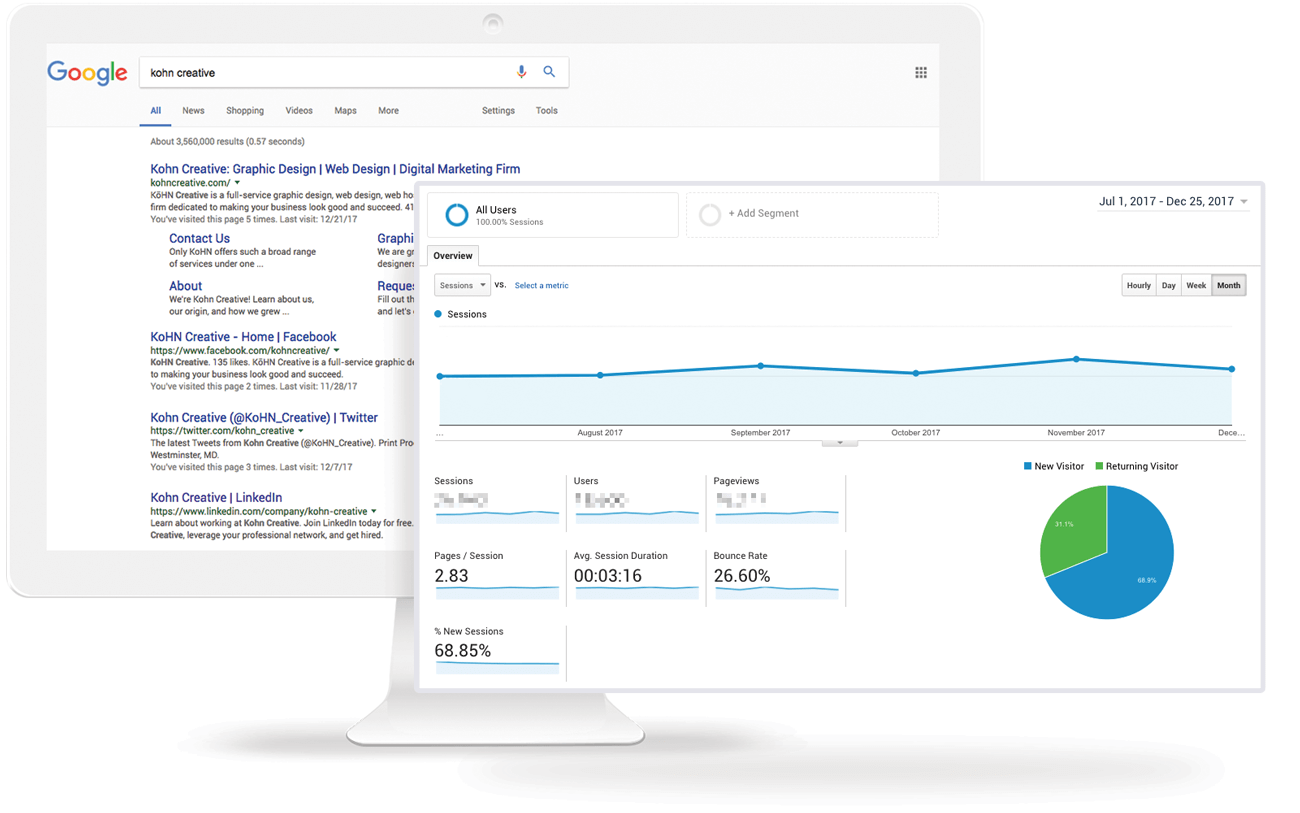Screen dimensions: 1300x813
Task: Open Kohn Creative: Graphic Design result link
Action: click(335, 169)
